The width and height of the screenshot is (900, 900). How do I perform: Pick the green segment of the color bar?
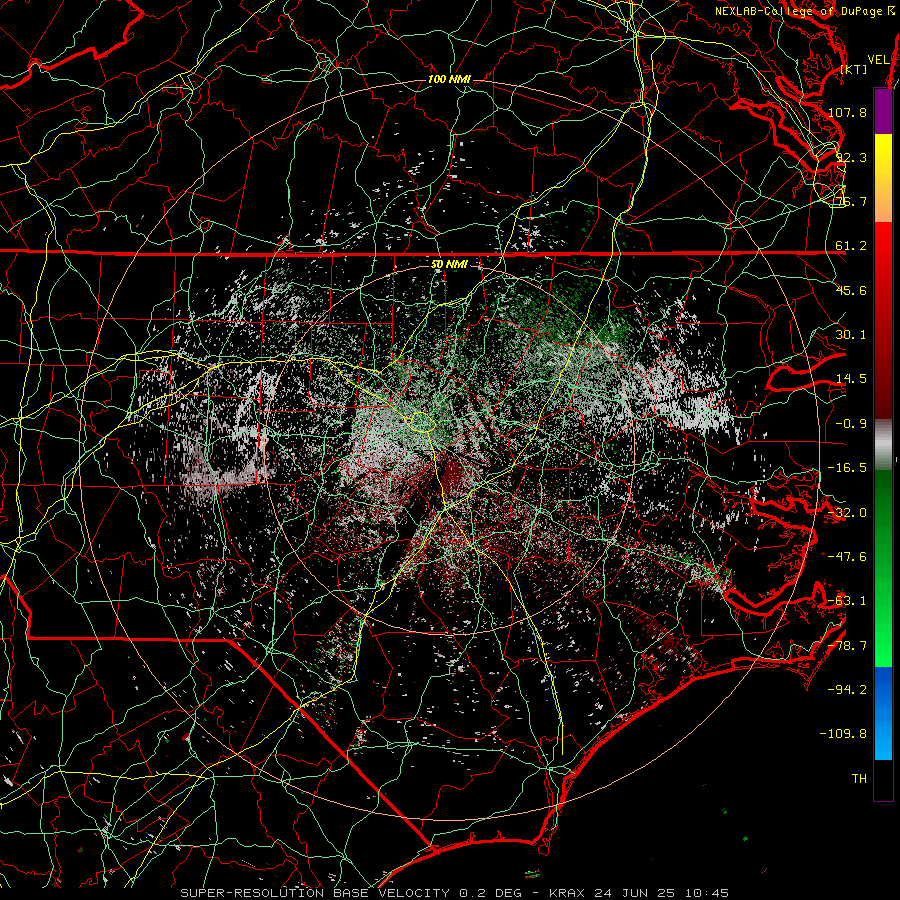click(883, 568)
